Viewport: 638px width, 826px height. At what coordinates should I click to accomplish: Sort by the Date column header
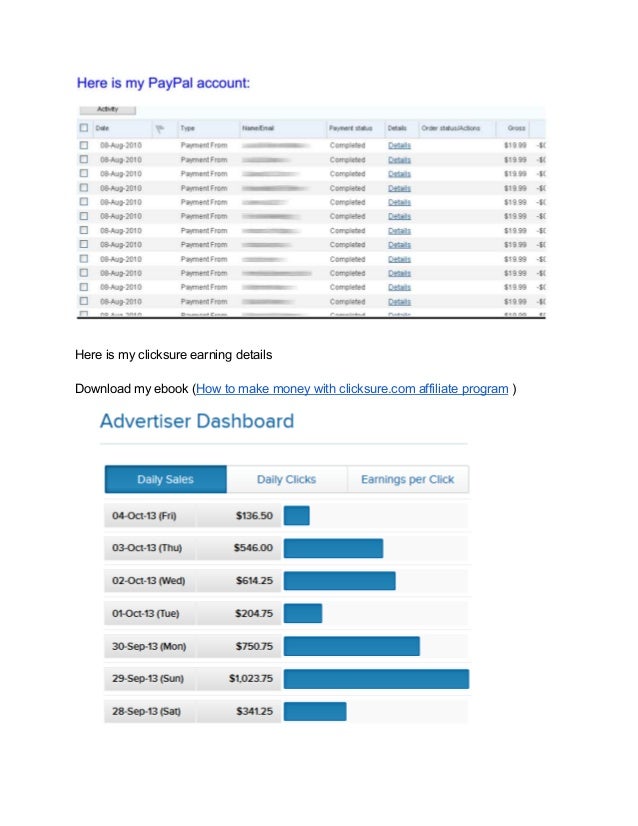(x=102, y=128)
